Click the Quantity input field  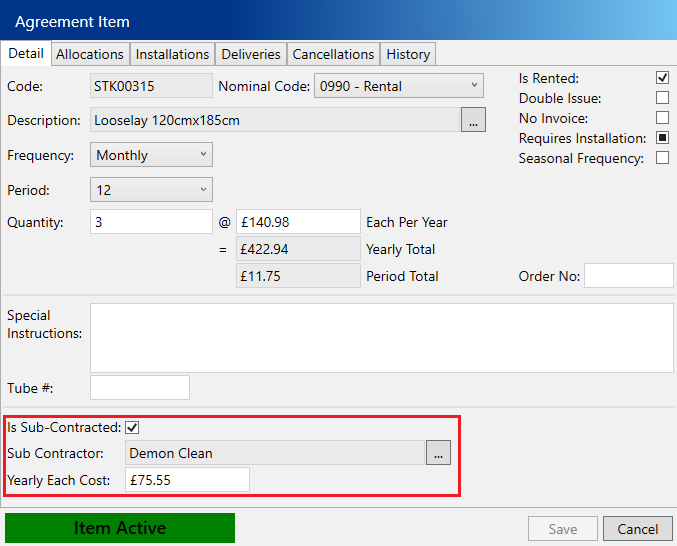coord(151,222)
